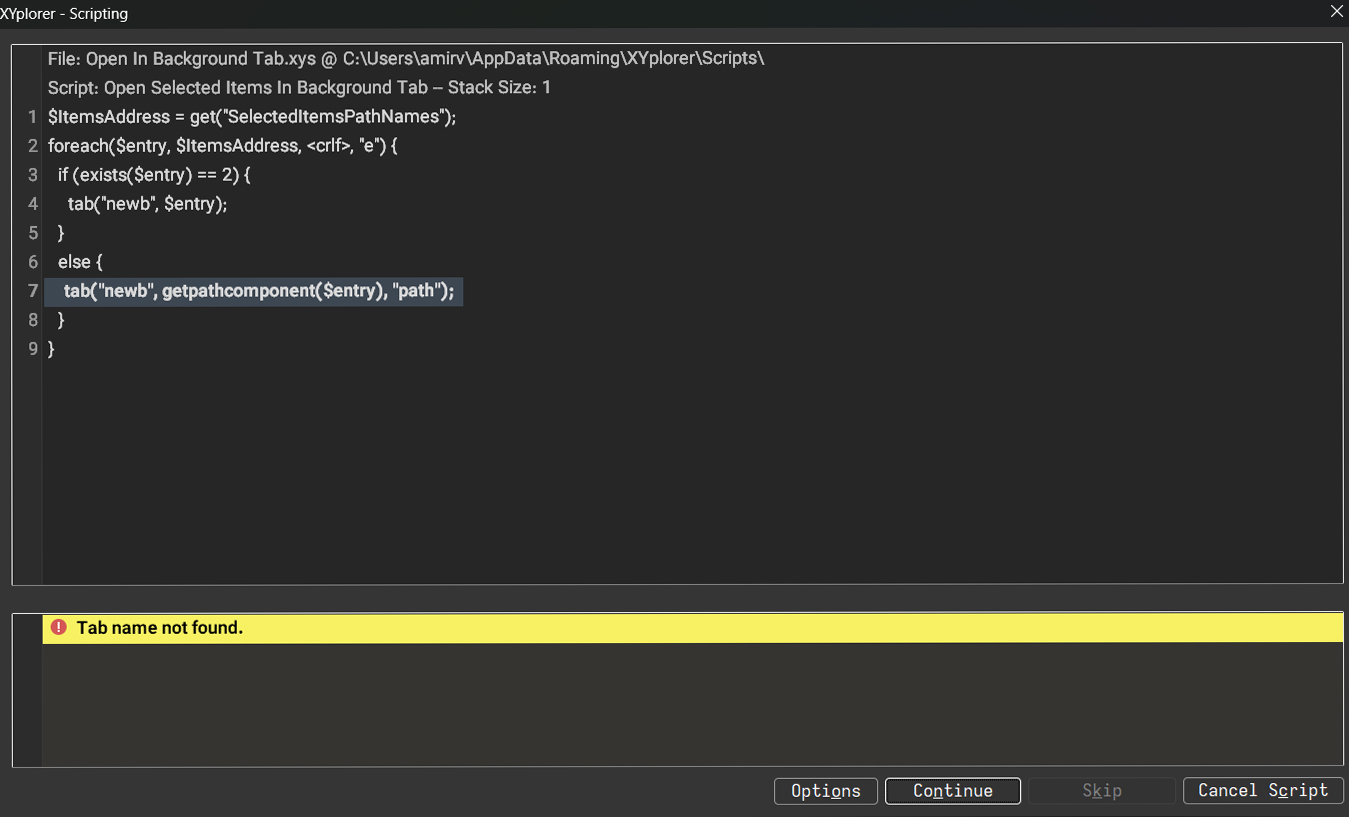Click the greyed-out Skip button
The image size is (1349, 817).
[x=1101, y=791]
